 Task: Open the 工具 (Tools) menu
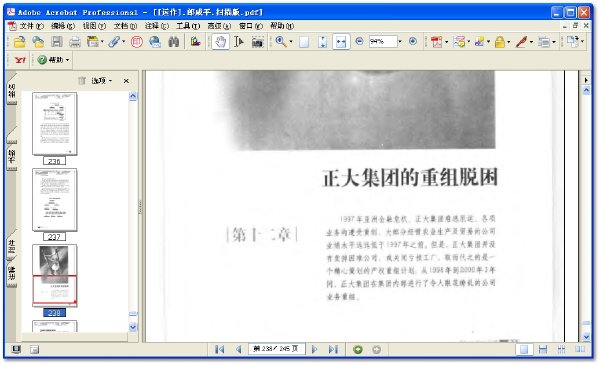[x=188, y=26]
